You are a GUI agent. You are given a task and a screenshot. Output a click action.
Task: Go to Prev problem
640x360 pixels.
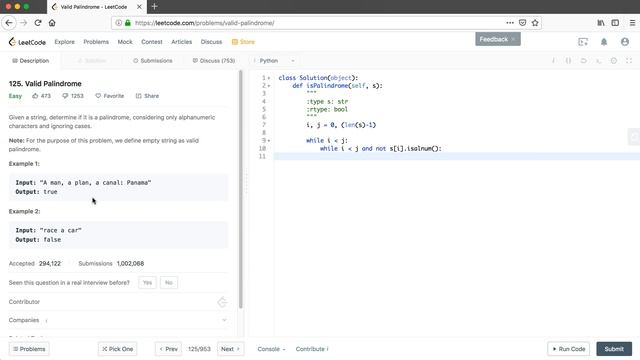point(169,349)
